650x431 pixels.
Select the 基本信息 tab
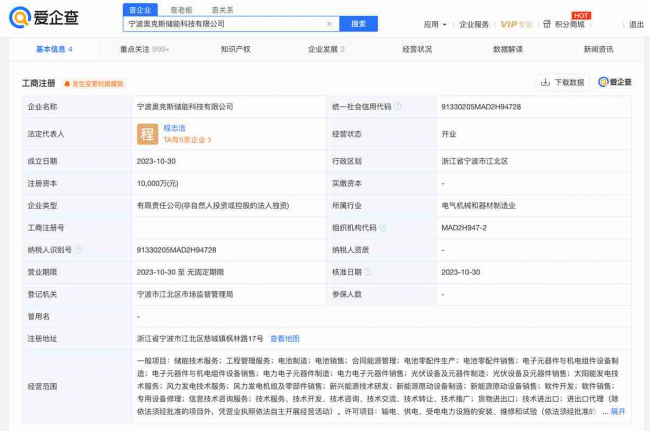coord(54,49)
